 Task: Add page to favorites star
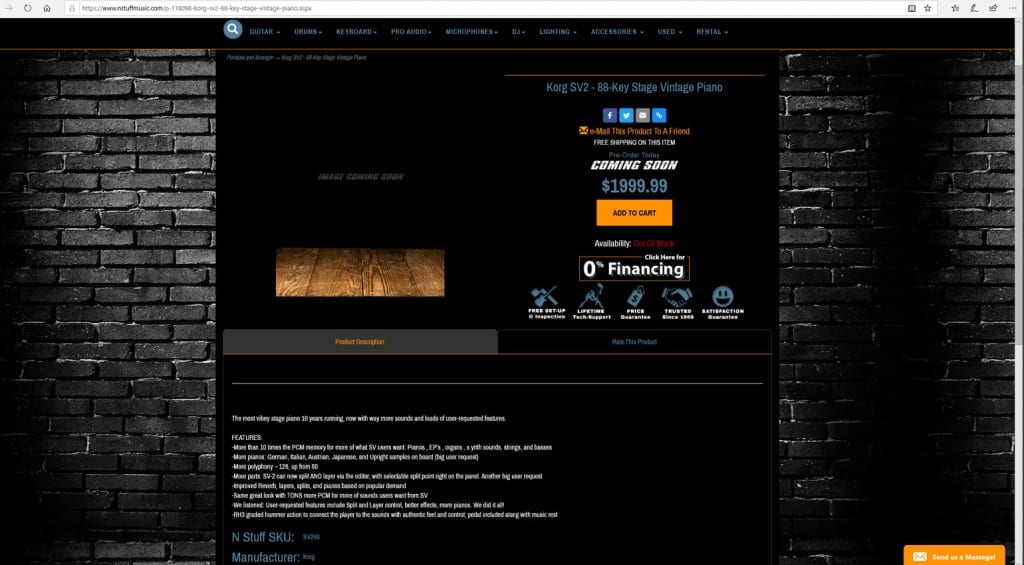(927, 8)
